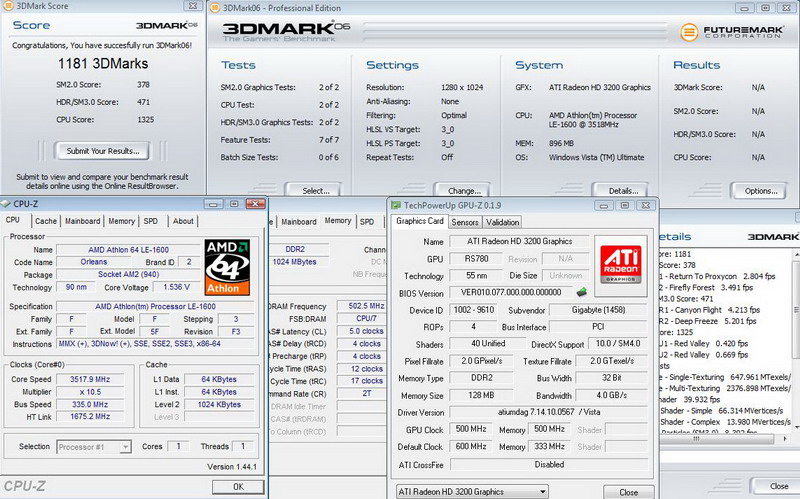Click the ATI CrossFire value Disabled

(x=549, y=465)
